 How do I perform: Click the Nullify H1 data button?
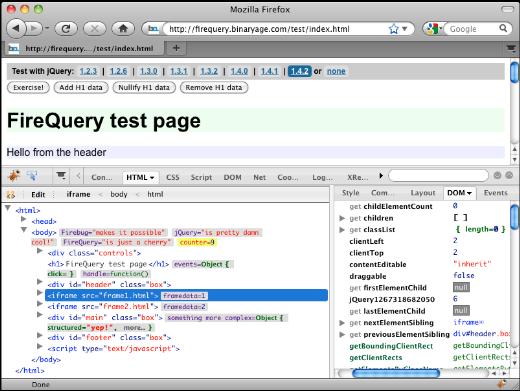tap(144, 88)
